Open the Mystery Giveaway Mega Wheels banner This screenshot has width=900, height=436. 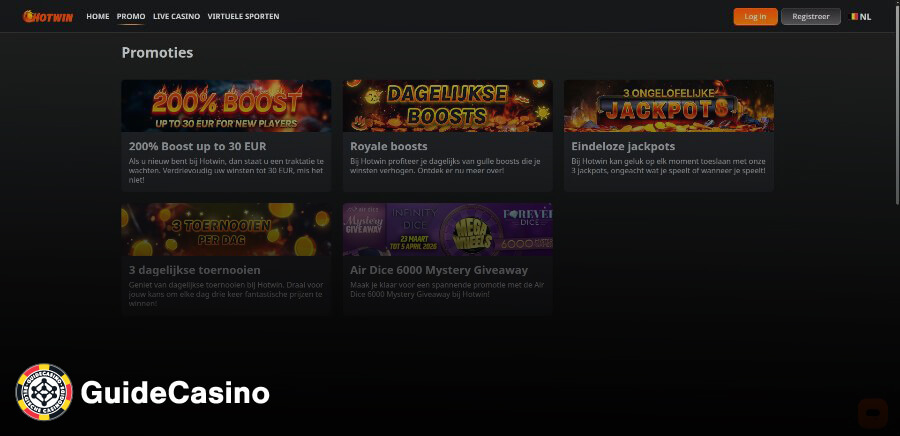(448, 229)
